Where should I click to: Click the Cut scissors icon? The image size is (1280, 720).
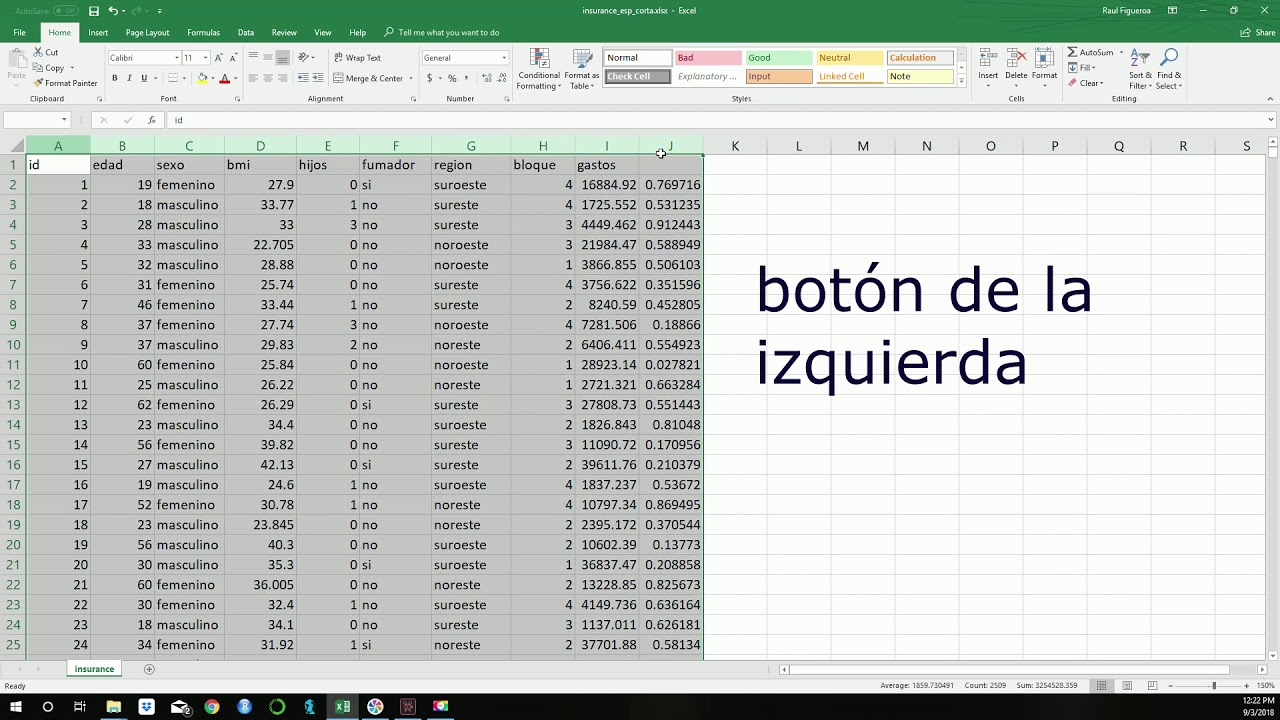click(x=38, y=52)
